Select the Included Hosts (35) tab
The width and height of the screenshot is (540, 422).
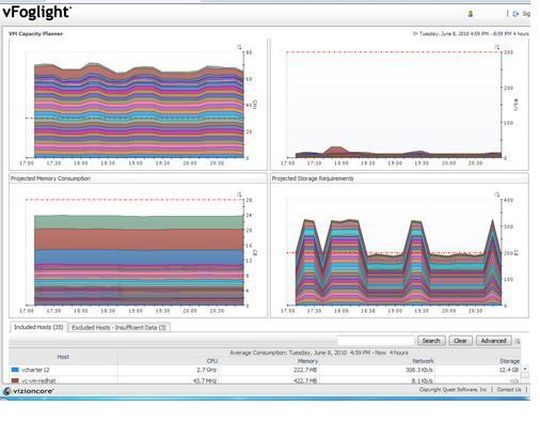pyautogui.click(x=38, y=327)
